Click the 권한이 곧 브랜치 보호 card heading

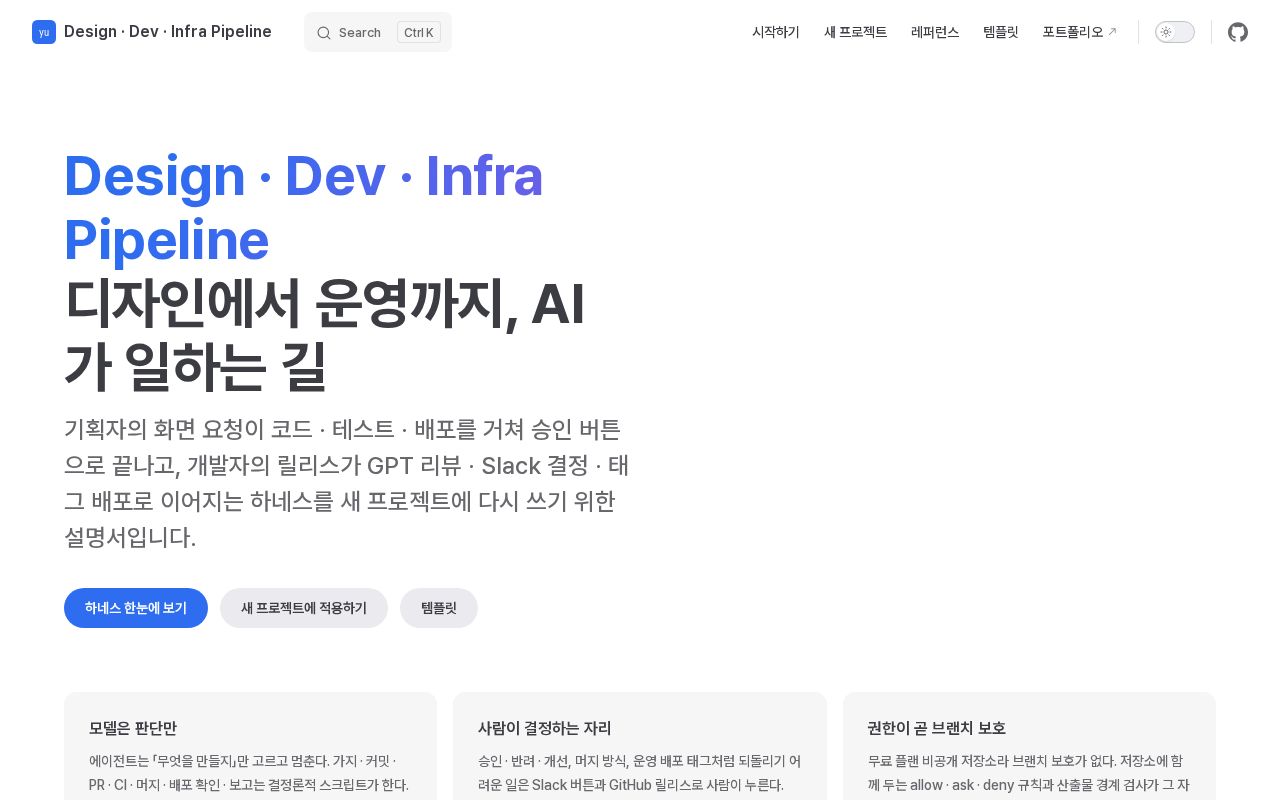click(x=937, y=728)
